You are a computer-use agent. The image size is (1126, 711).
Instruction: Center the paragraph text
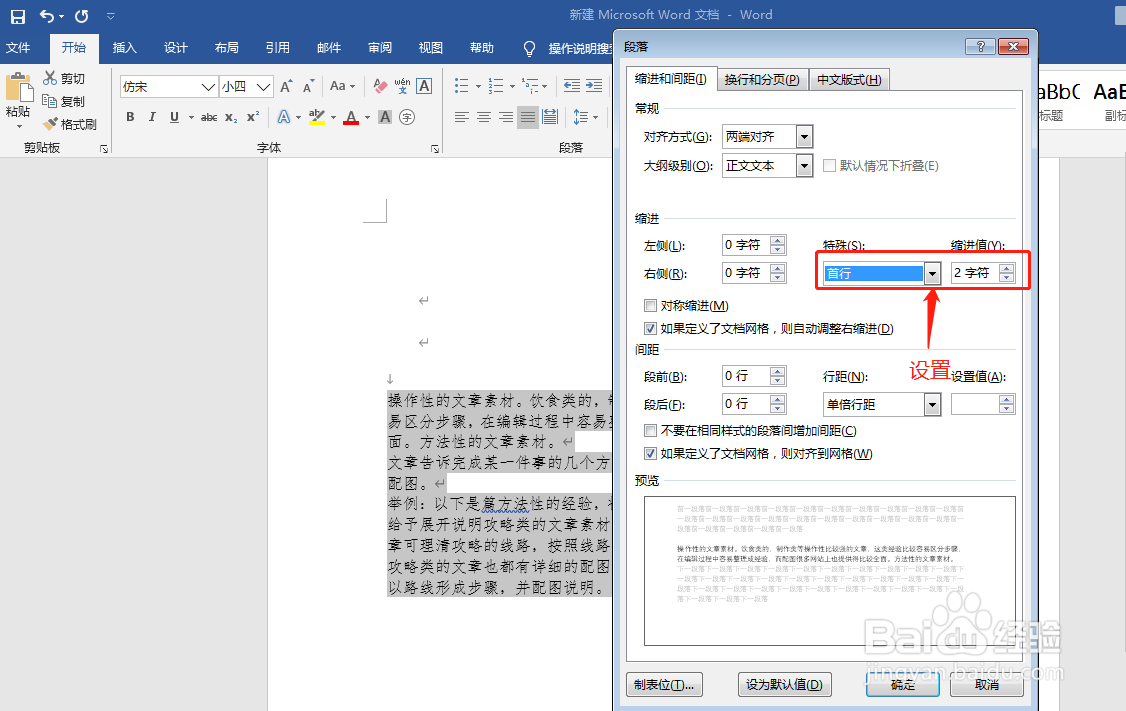(x=484, y=117)
